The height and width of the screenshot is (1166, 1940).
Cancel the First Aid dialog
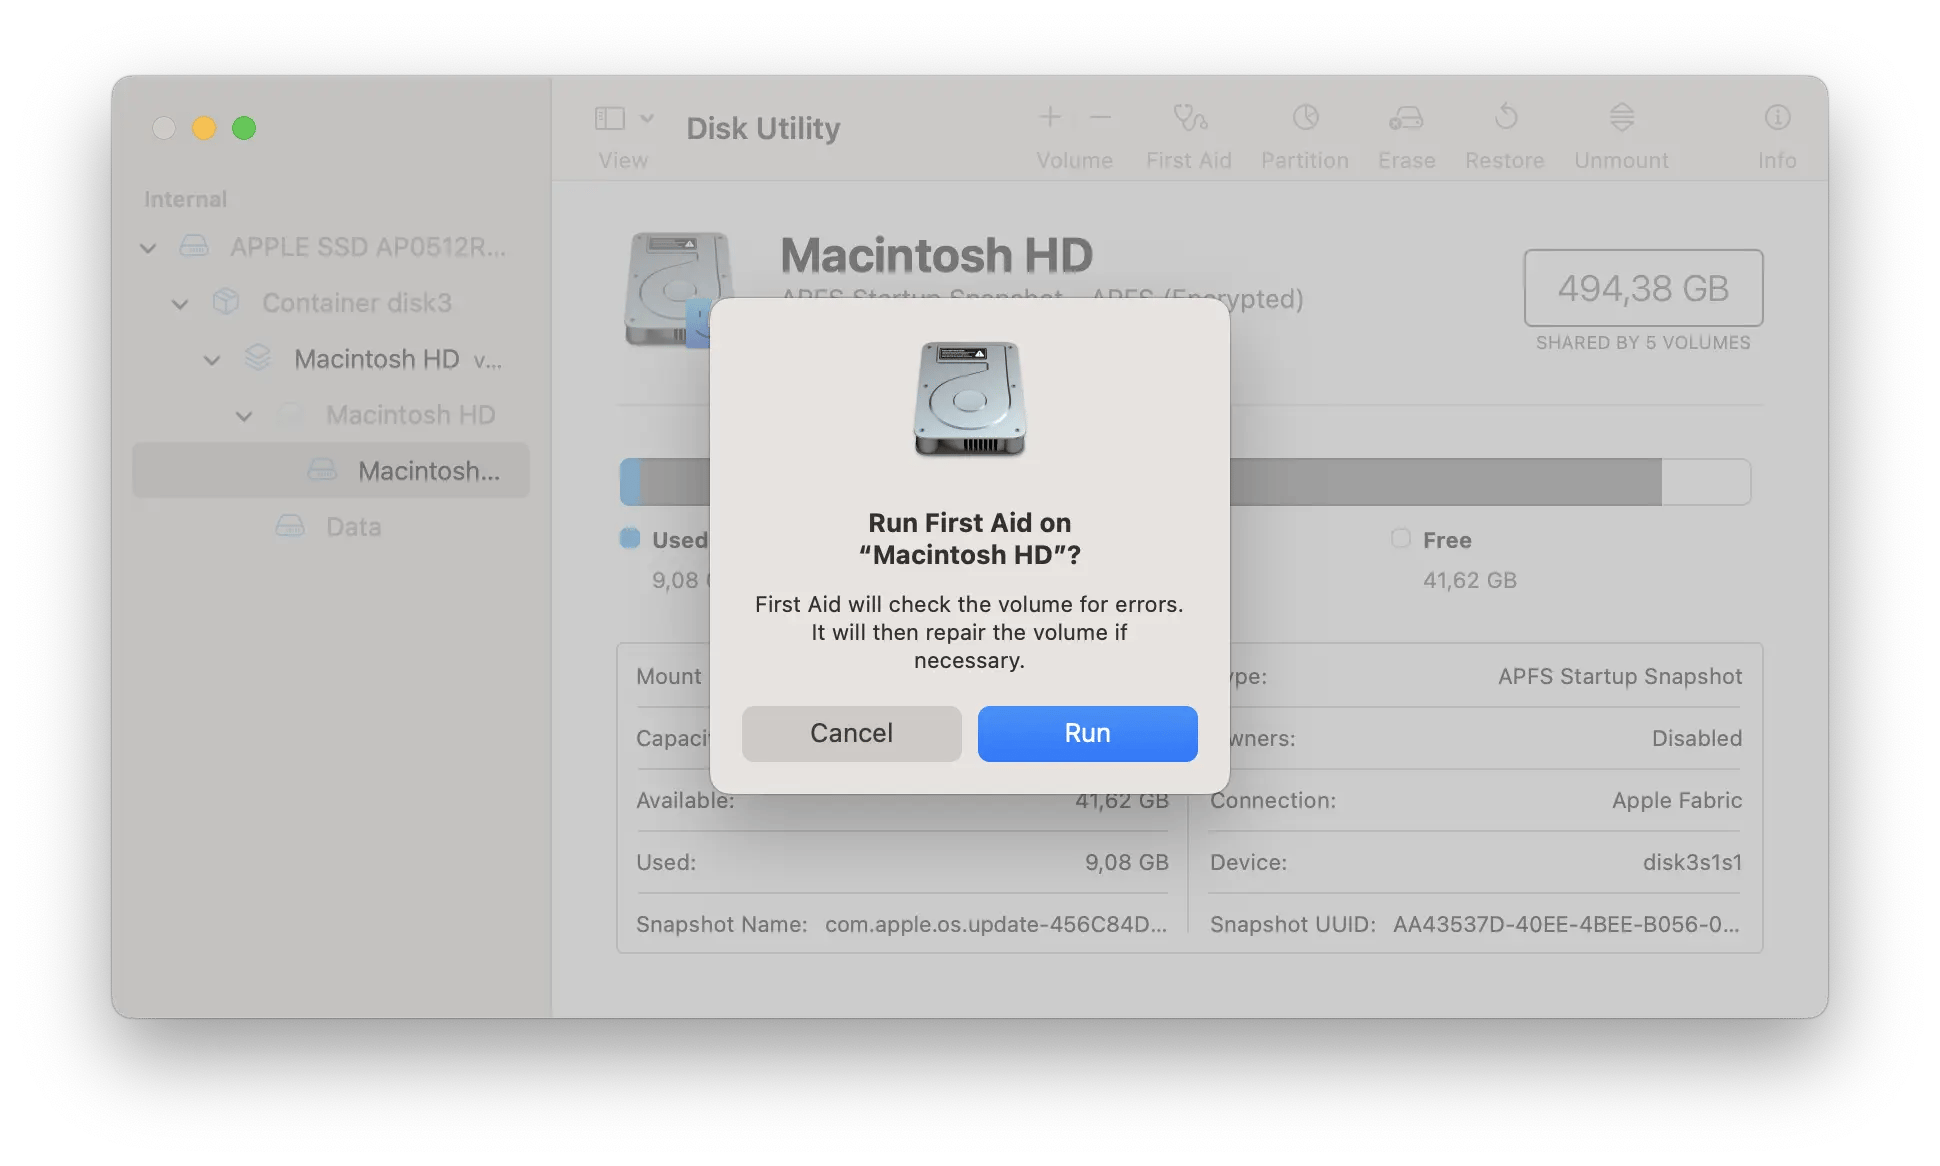pos(851,733)
